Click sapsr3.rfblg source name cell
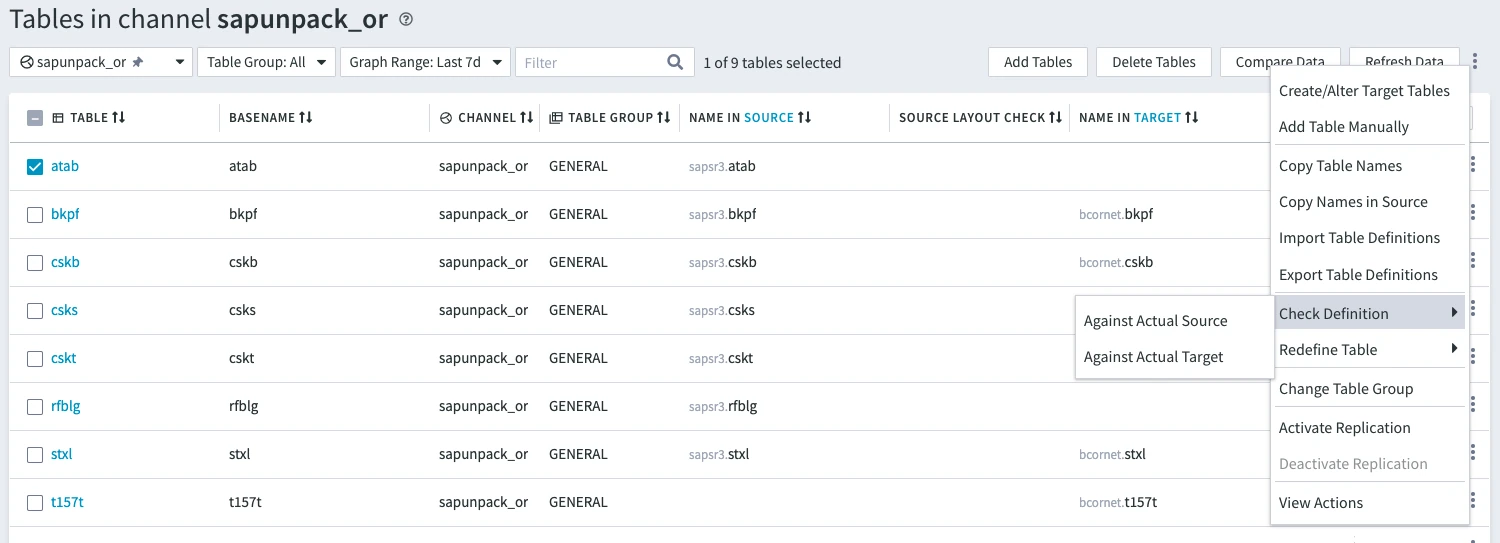The height and width of the screenshot is (543, 1500). (x=723, y=406)
